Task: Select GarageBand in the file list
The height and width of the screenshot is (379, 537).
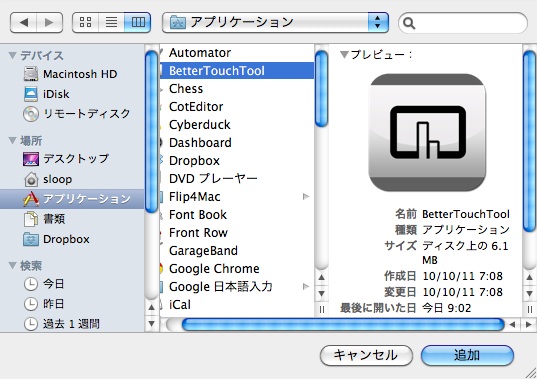Action: tap(237, 251)
